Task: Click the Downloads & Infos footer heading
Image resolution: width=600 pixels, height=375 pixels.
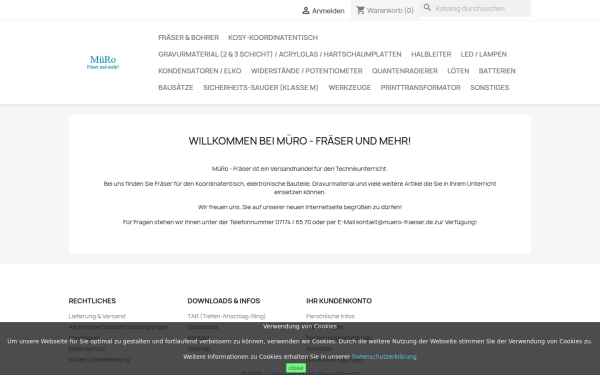Action: [224, 301]
